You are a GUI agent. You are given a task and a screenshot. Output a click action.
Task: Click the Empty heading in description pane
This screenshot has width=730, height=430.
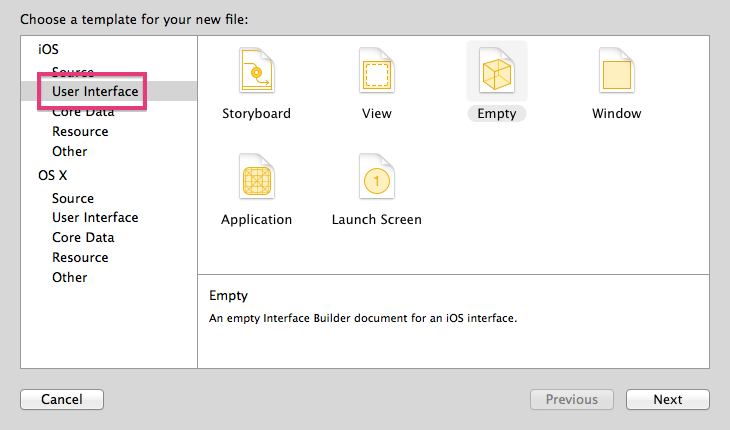point(228,296)
